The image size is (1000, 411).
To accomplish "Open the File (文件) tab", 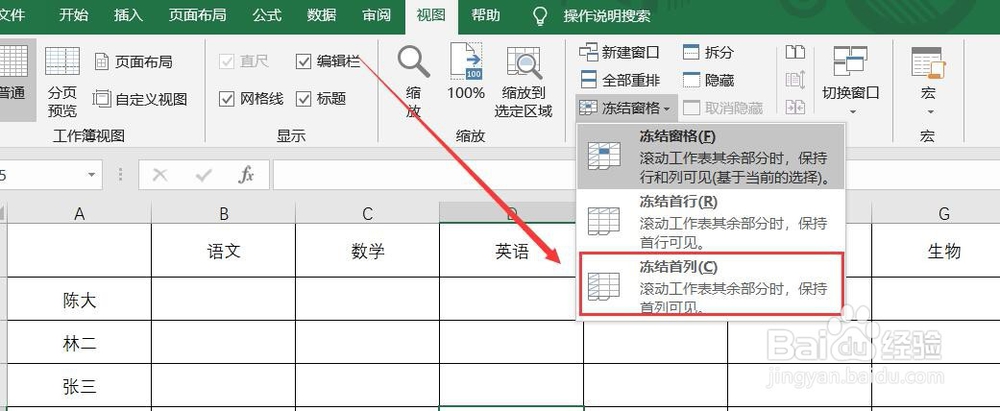I will pos(13,15).
